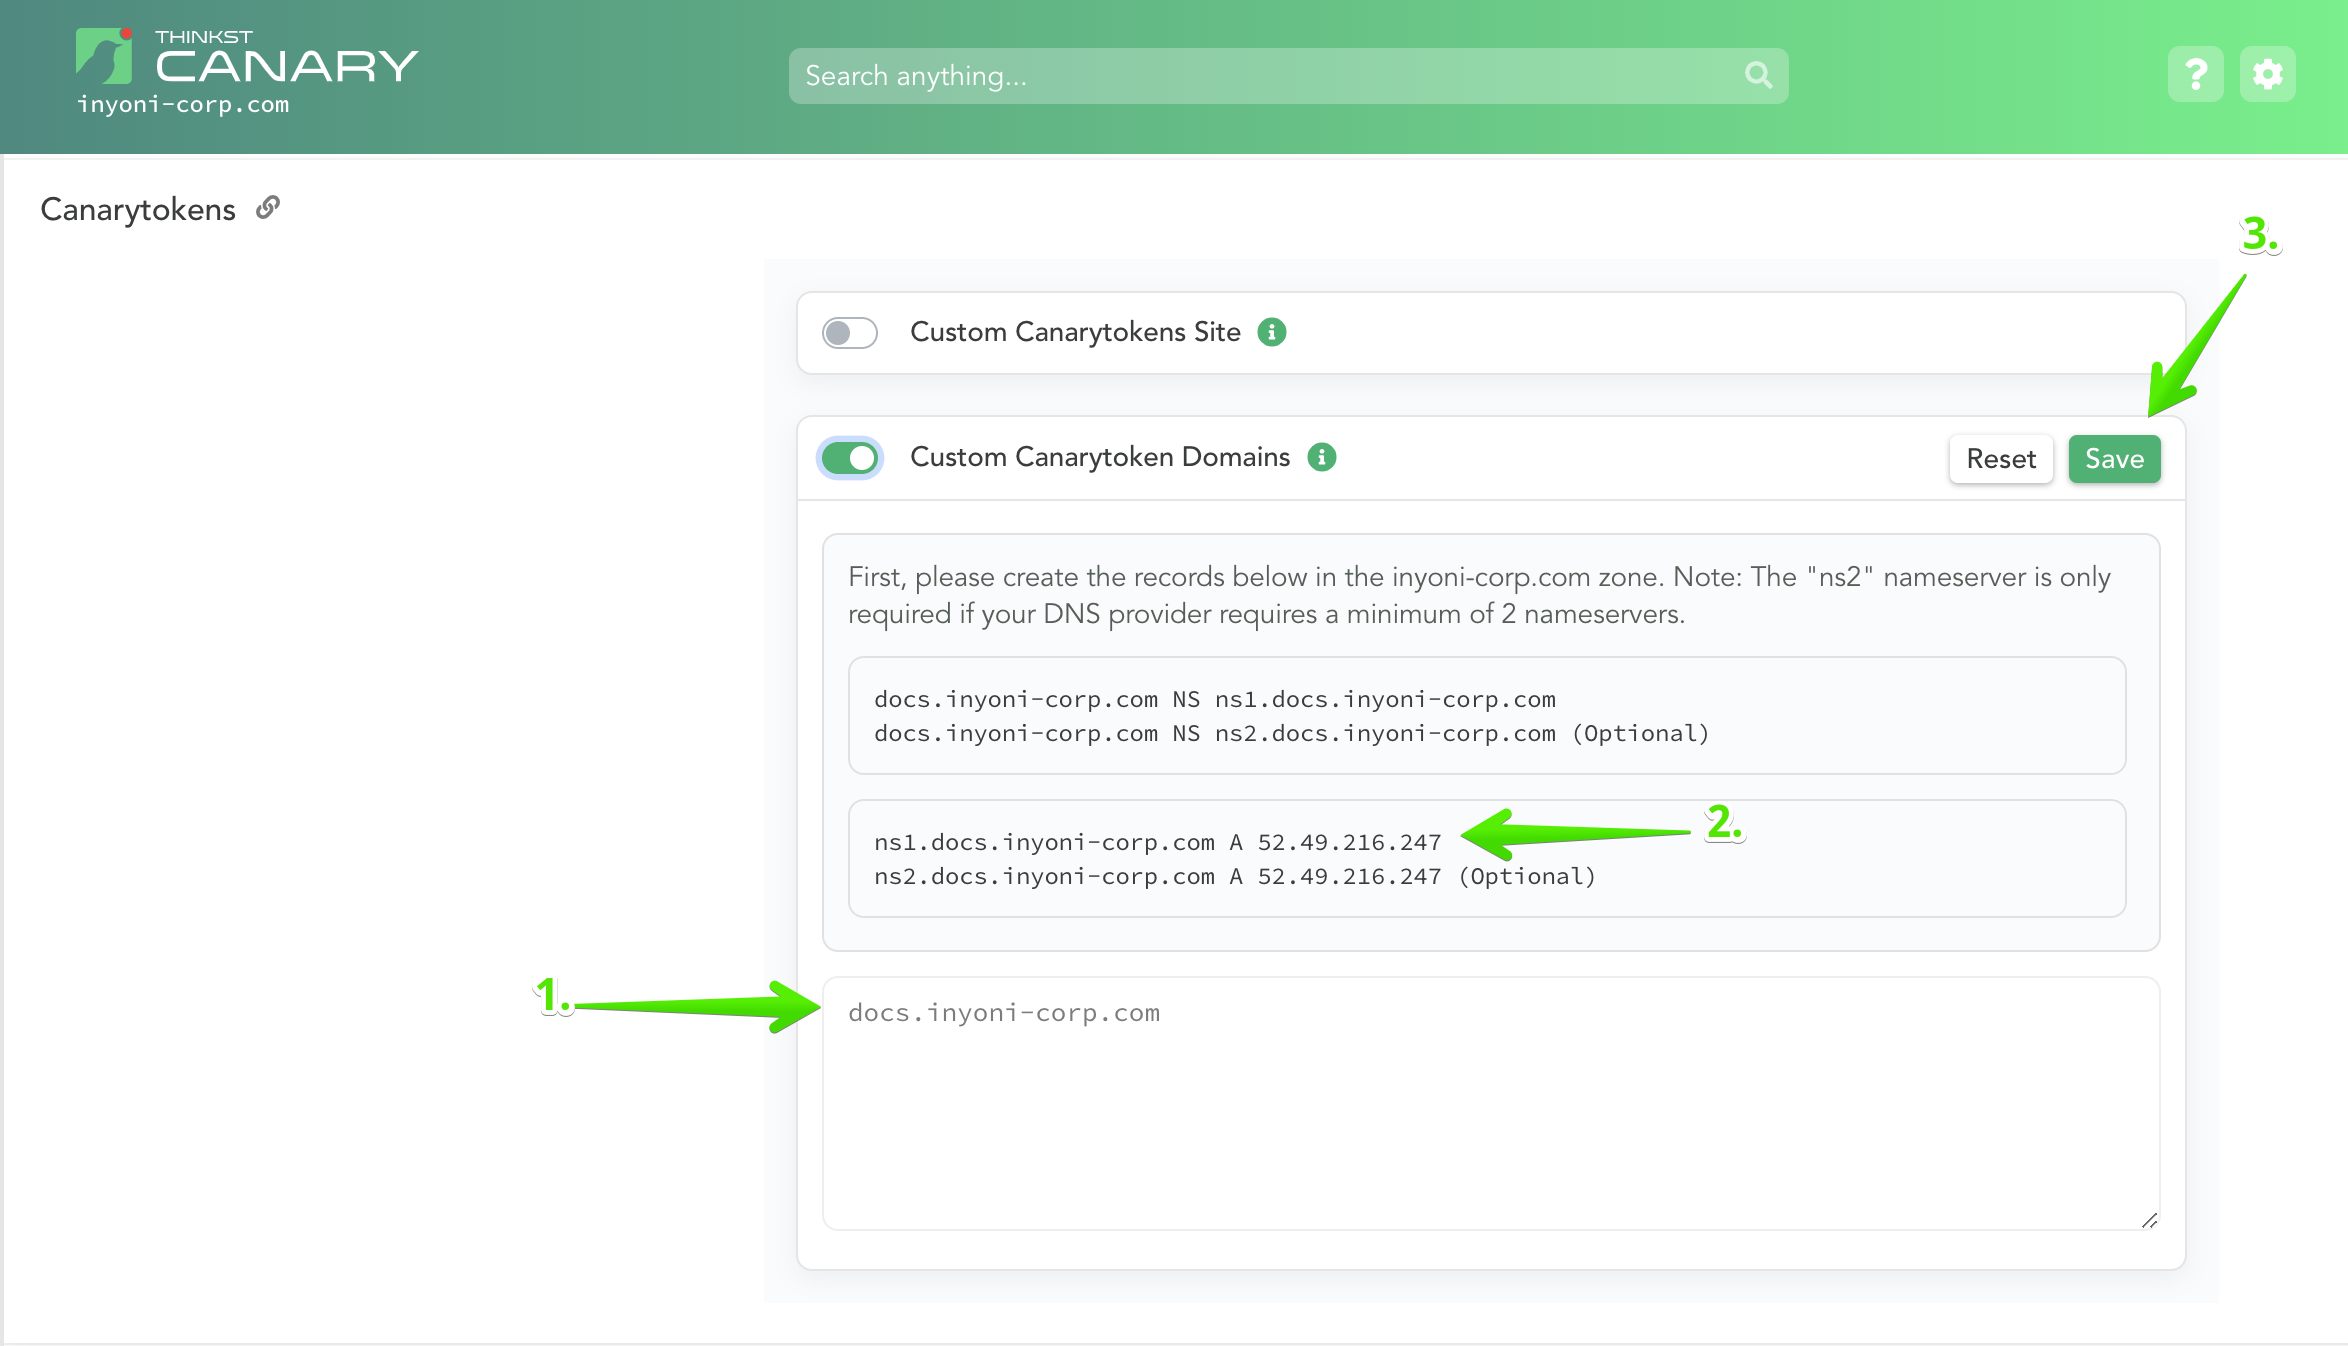Image resolution: width=2348 pixels, height=1346 pixels.
Task: Click the ns1.docs.inyoni-corp.com NS record line
Action: pos(1214,699)
